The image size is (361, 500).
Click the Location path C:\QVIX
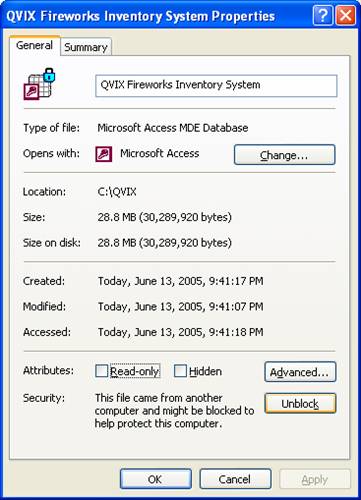coord(117,192)
